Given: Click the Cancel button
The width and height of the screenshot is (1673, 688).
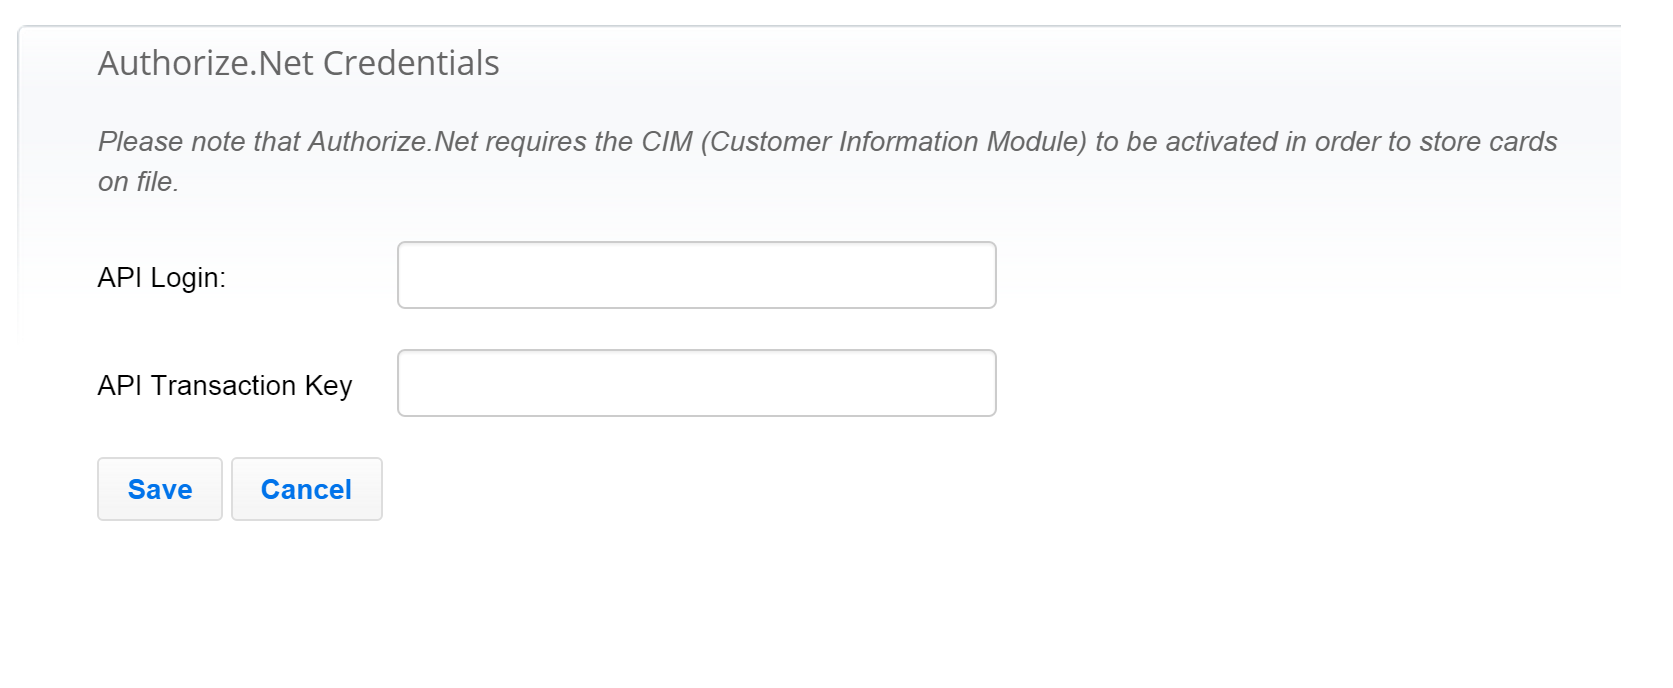Looking at the screenshot, I should point(306,489).
